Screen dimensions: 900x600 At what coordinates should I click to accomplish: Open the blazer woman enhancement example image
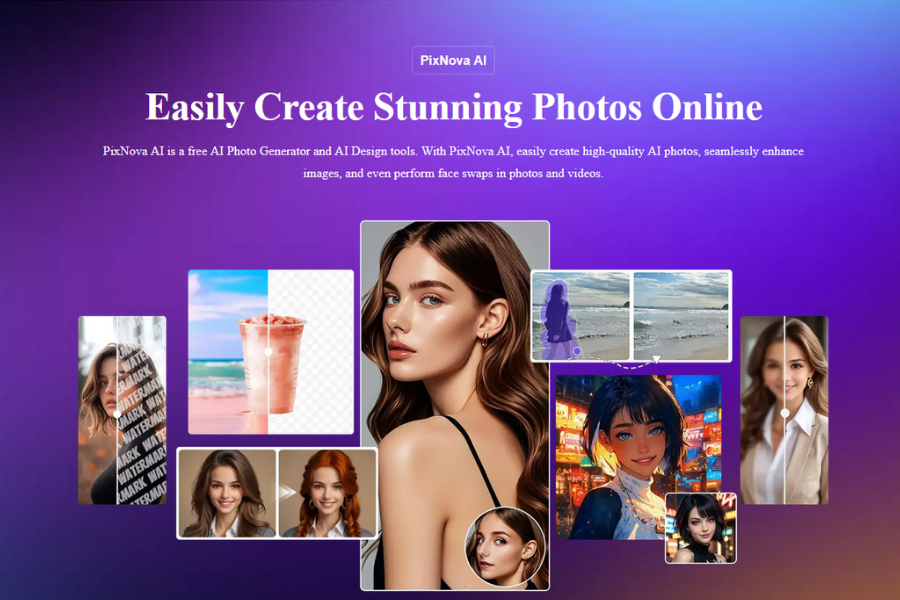784,410
